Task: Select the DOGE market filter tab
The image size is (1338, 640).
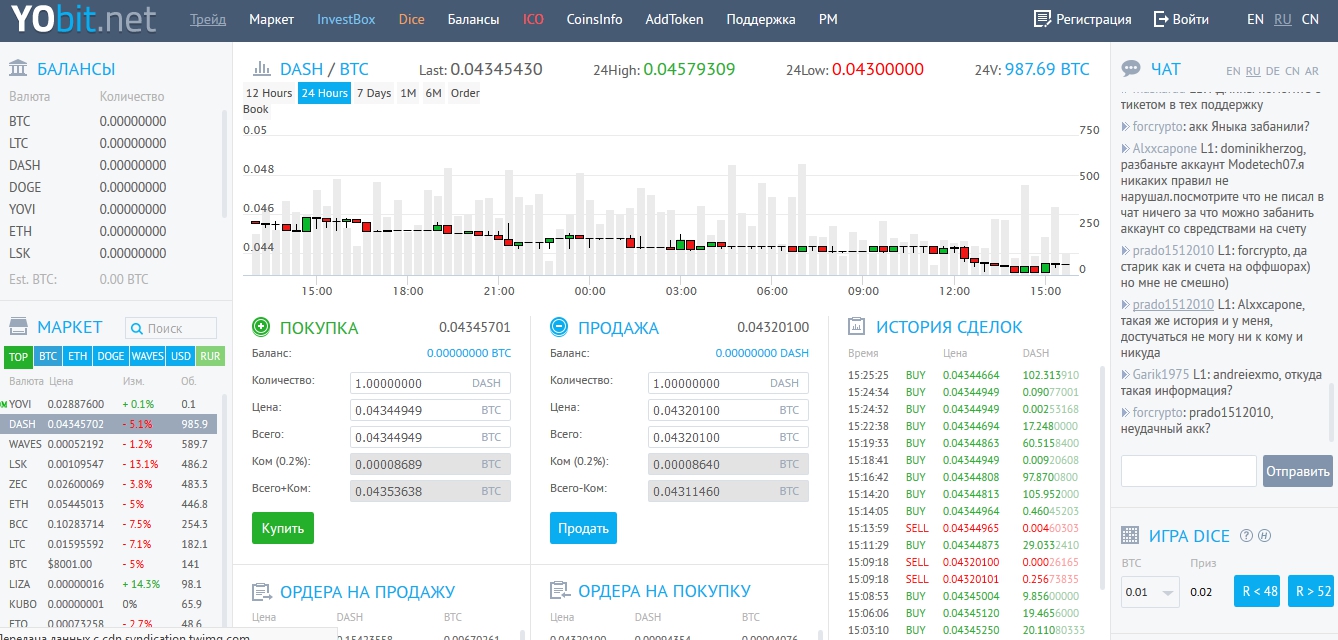Action: [x=111, y=356]
